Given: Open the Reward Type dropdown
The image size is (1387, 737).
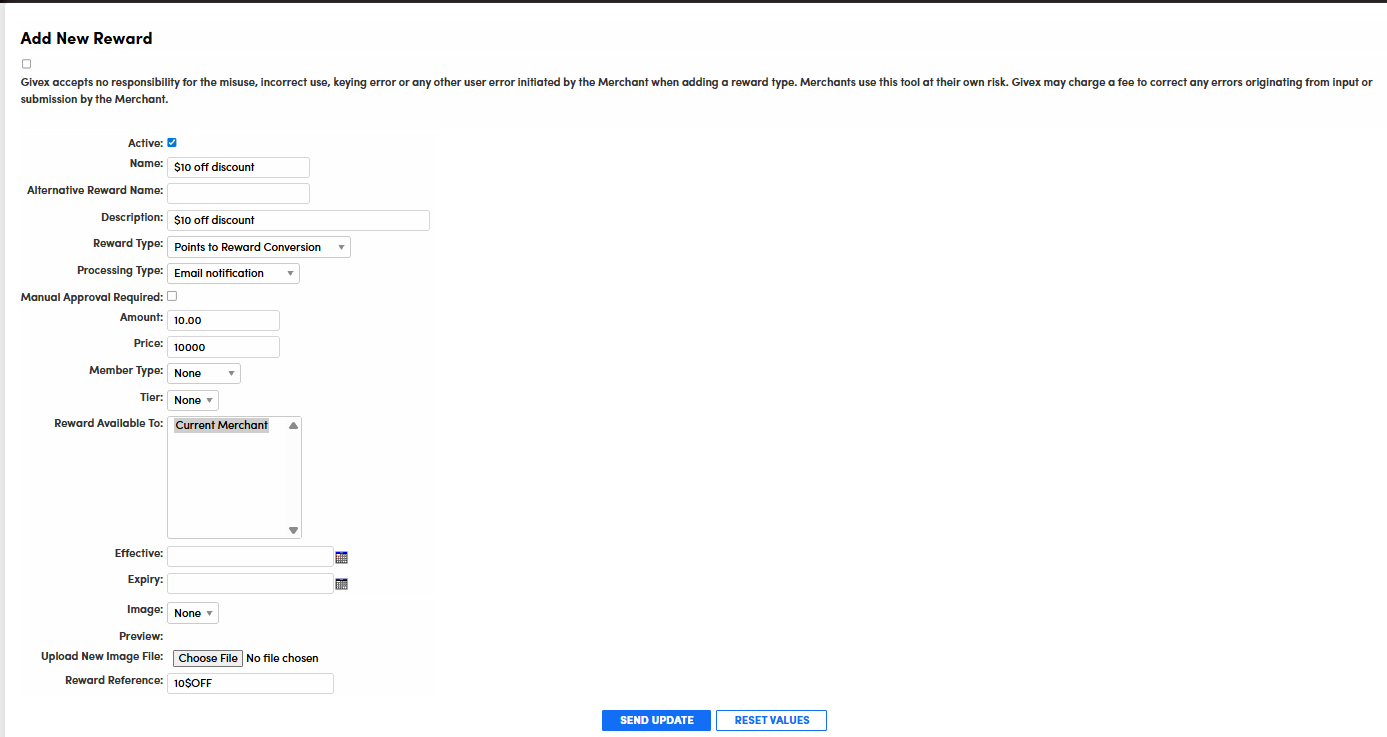Looking at the screenshot, I should pos(259,247).
